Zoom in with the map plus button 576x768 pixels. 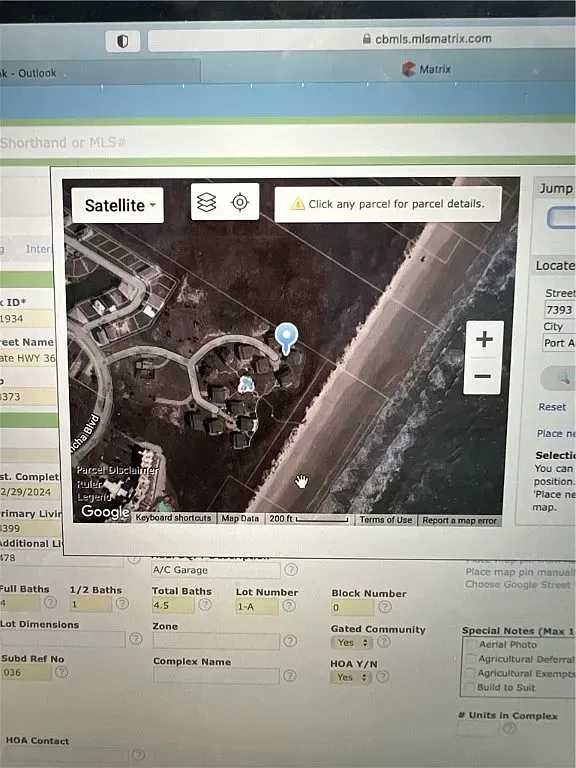[484, 339]
